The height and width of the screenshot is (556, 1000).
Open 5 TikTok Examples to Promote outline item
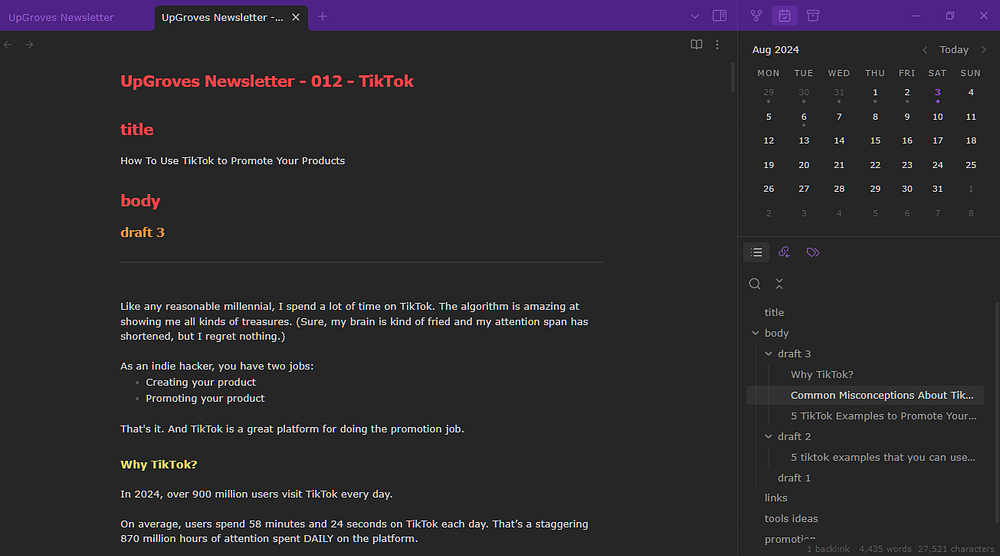coord(883,416)
